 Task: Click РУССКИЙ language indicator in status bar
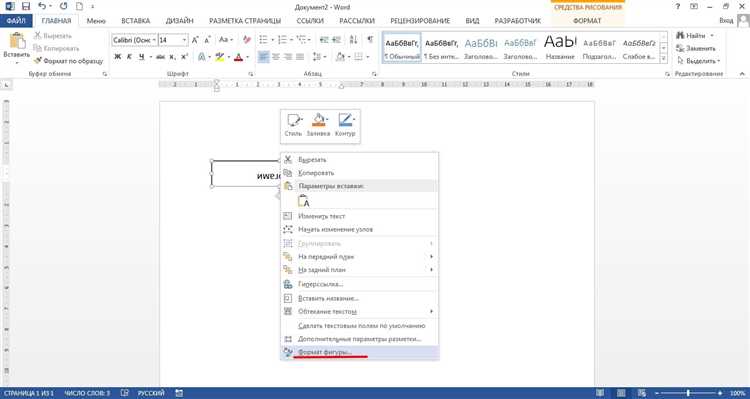(x=151, y=393)
